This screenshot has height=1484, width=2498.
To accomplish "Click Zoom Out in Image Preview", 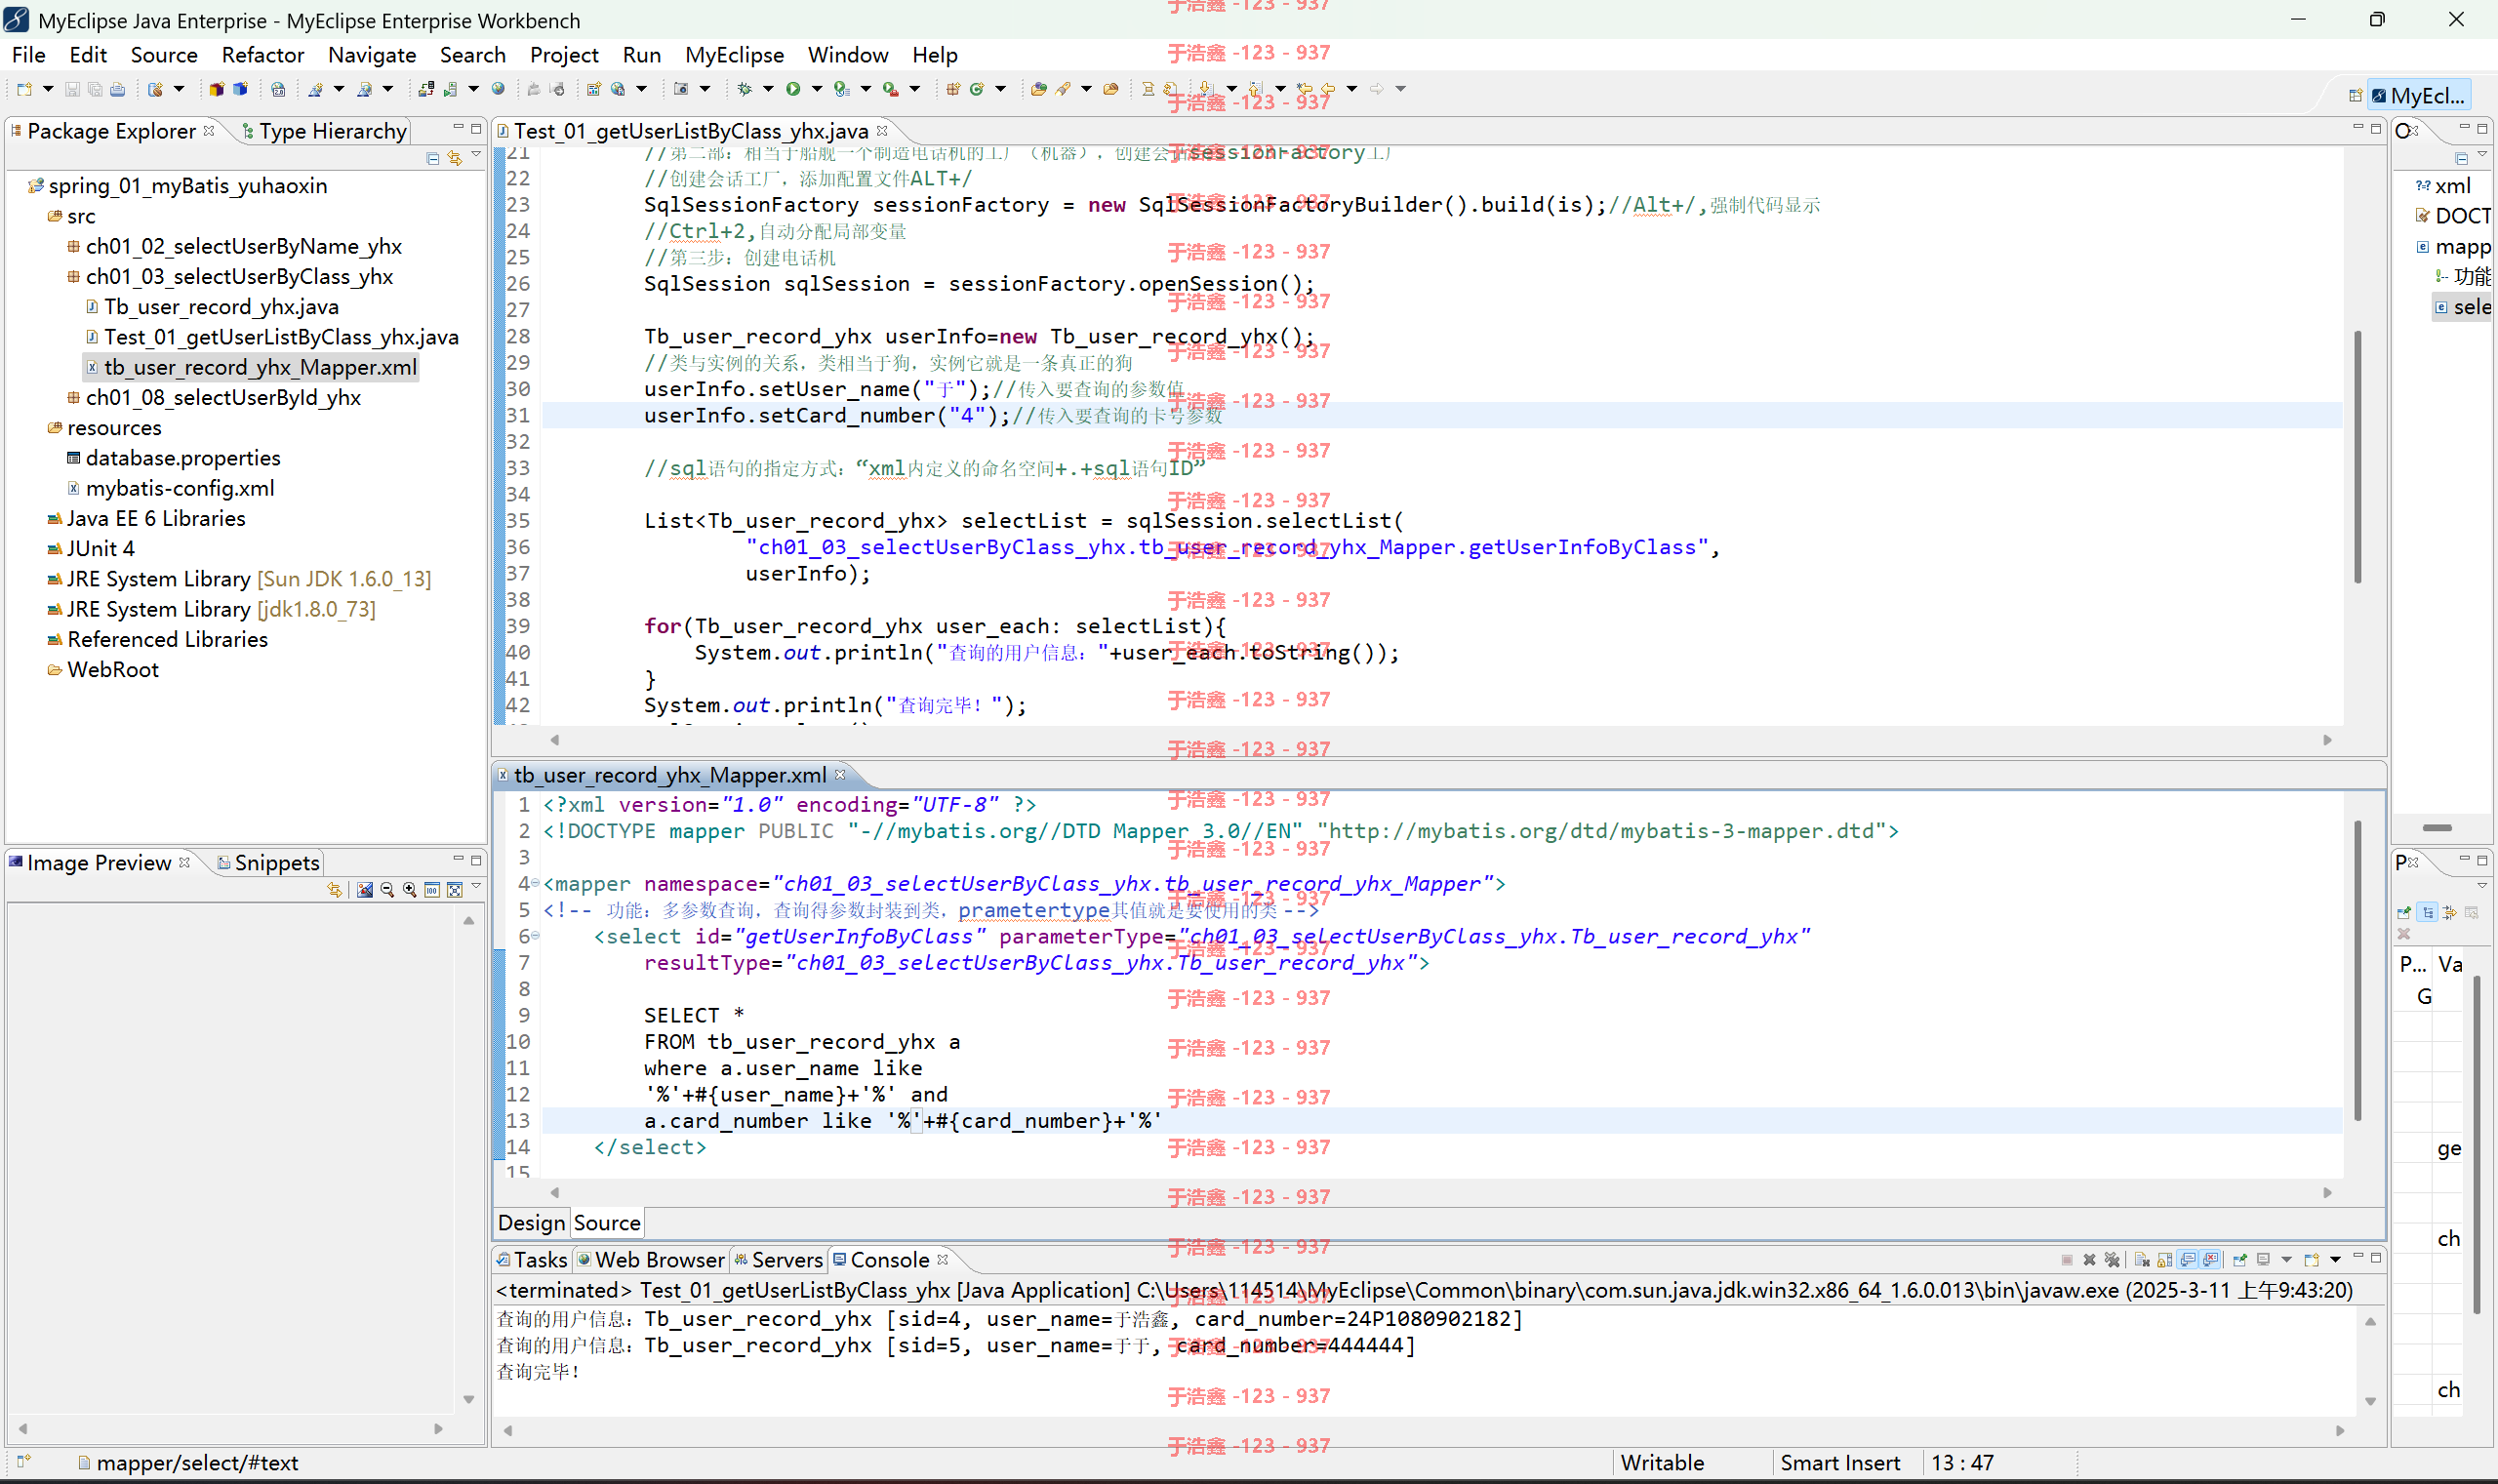I will click(387, 890).
